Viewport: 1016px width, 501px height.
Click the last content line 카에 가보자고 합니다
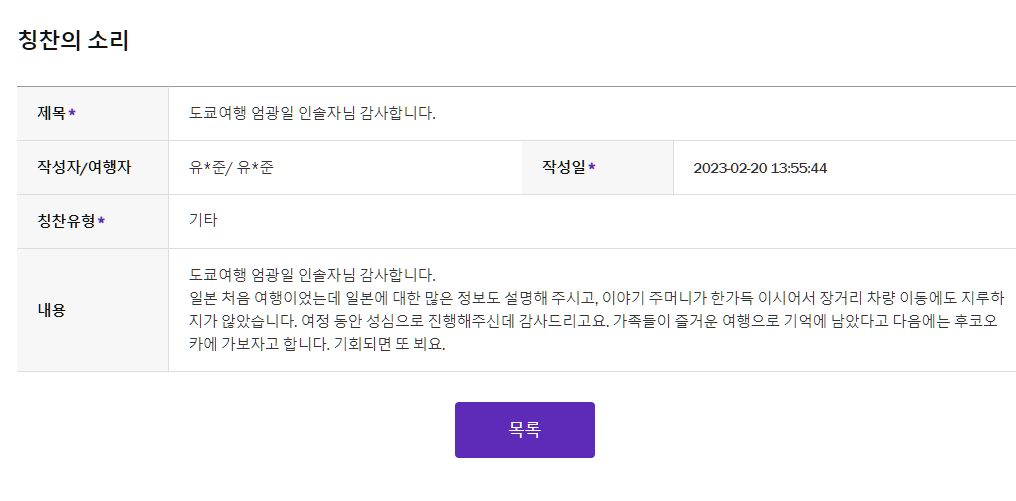coord(317,344)
